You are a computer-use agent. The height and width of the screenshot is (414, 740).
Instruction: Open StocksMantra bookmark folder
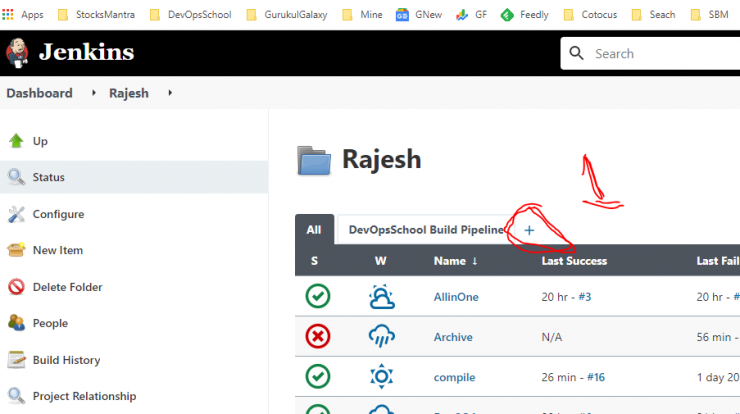click(x=96, y=15)
